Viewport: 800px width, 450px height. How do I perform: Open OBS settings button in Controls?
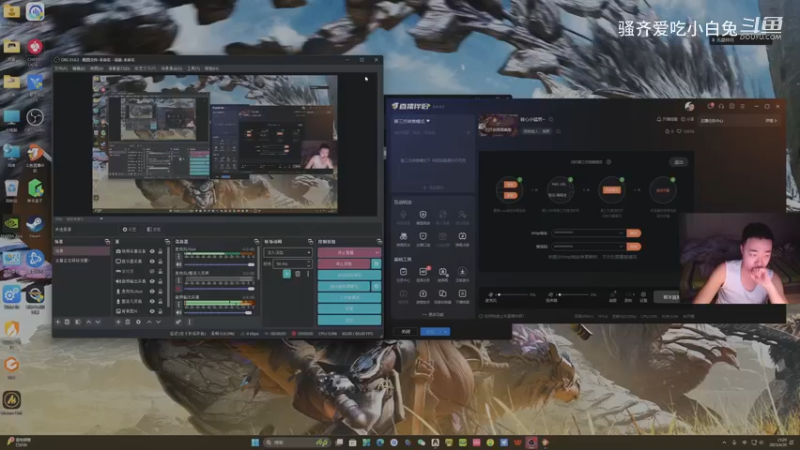pos(349,309)
